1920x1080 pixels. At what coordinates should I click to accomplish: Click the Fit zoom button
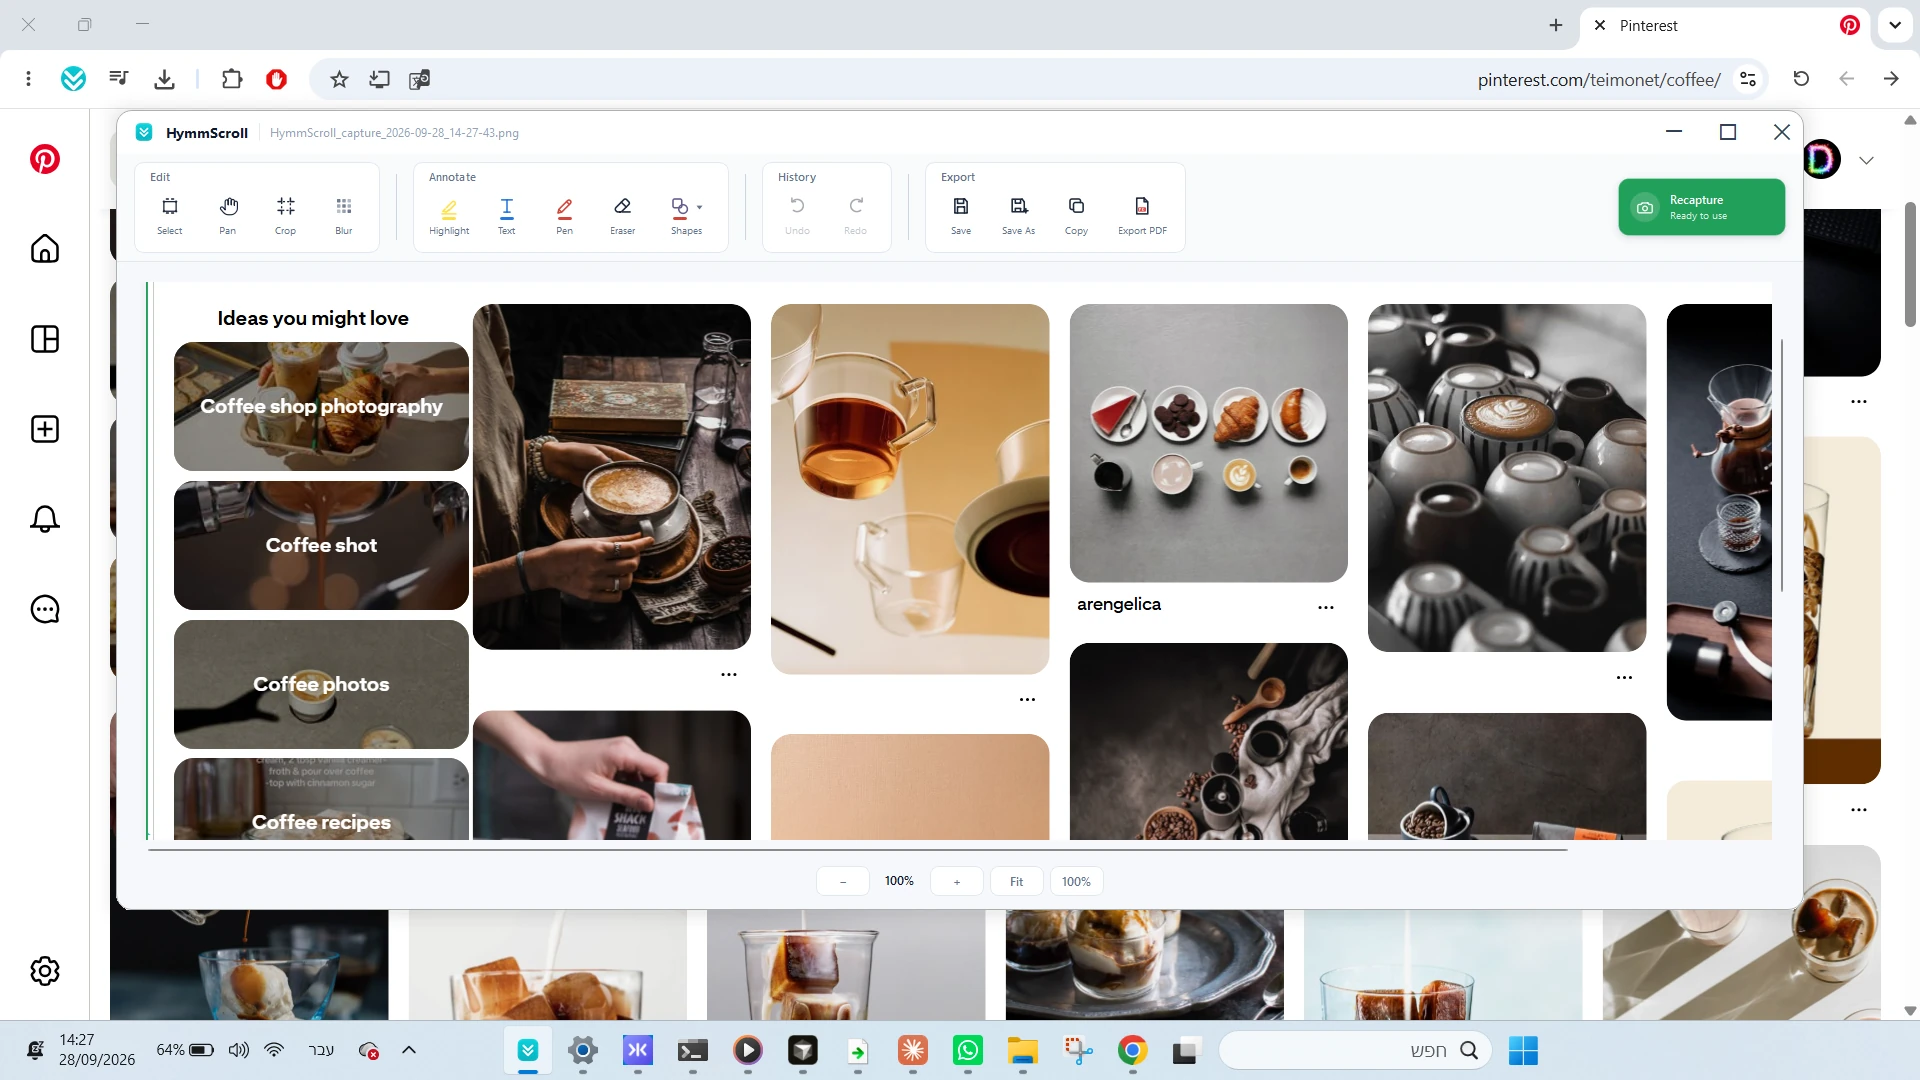coord(1017,881)
